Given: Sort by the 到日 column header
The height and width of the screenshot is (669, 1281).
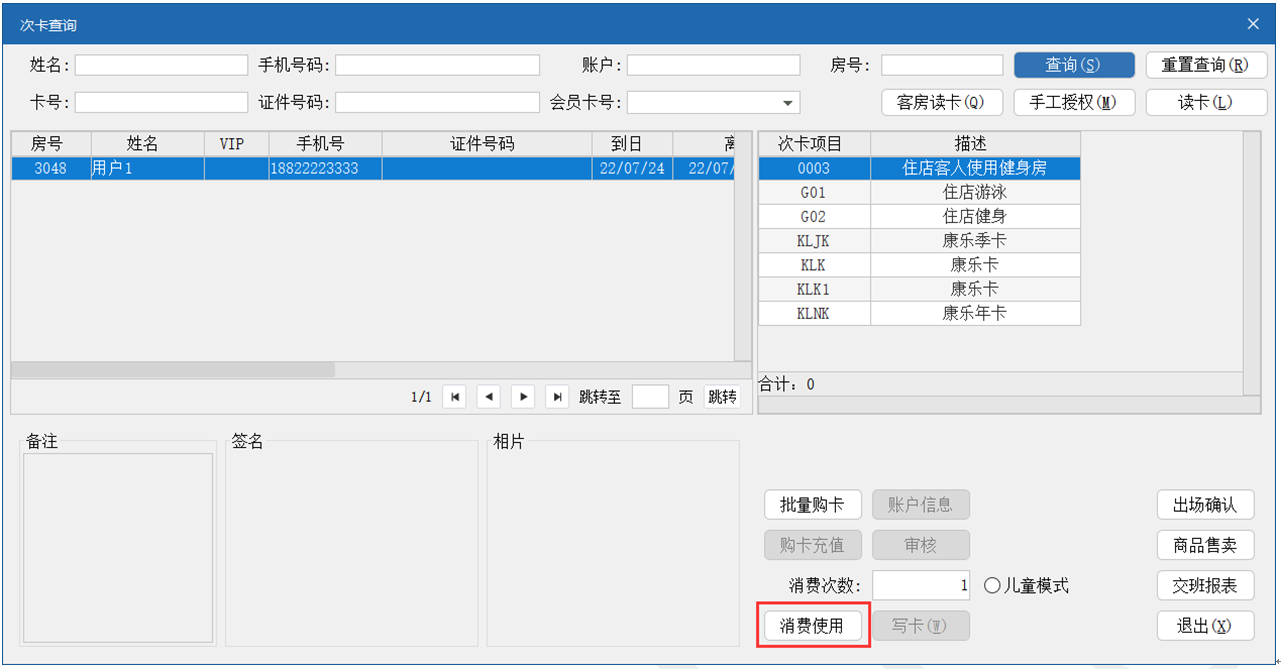Looking at the screenshot, I should click(x=632, y=144).
